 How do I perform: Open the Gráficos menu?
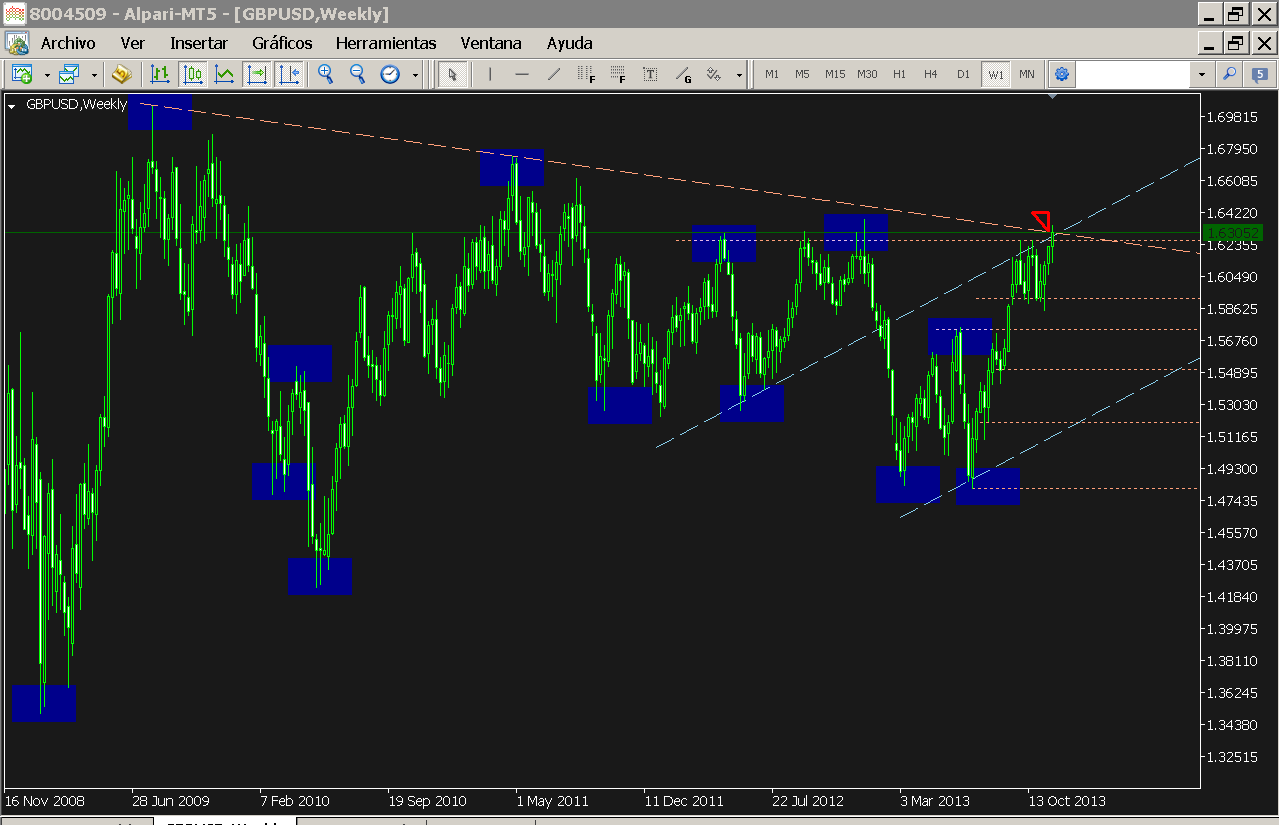tap(282, 43)
